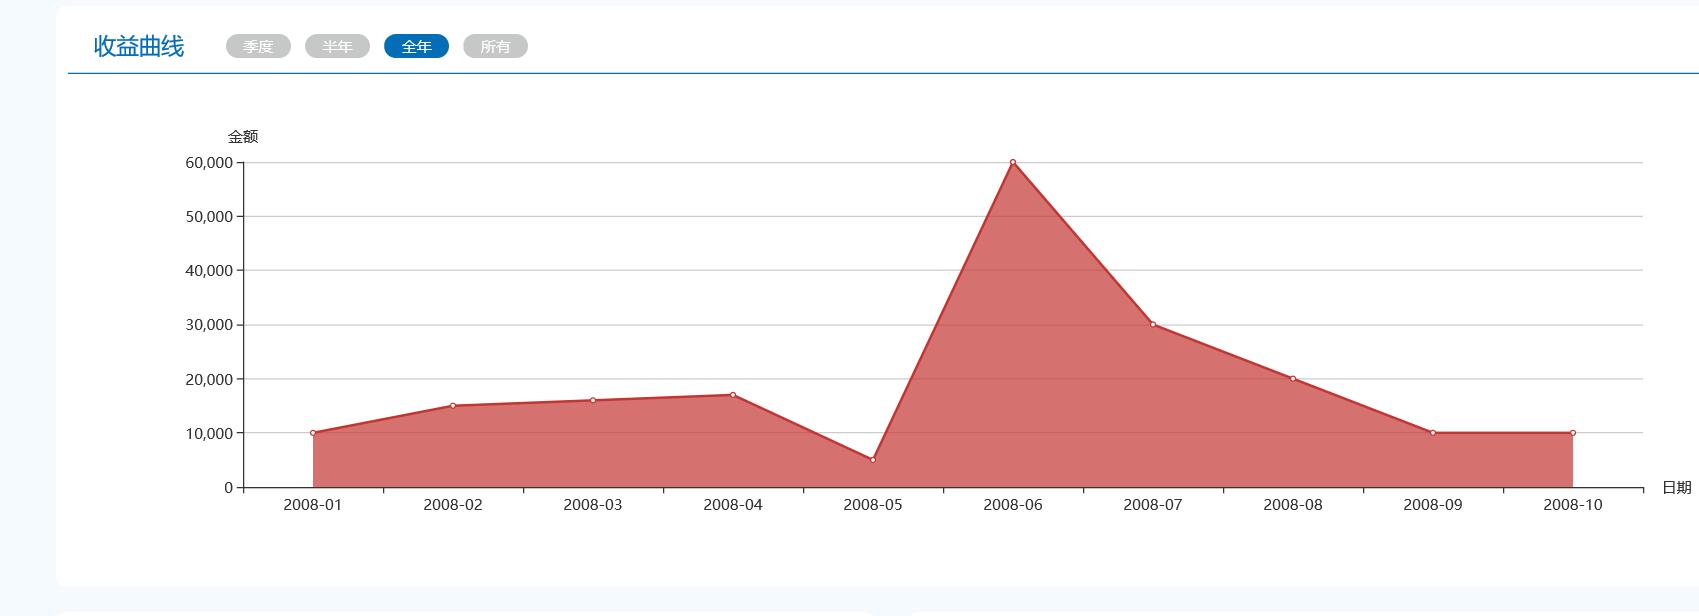Screen dimensions: 1699x616
Task: Click the 2008-10 end data point
Action: [x=1573, y=433]
